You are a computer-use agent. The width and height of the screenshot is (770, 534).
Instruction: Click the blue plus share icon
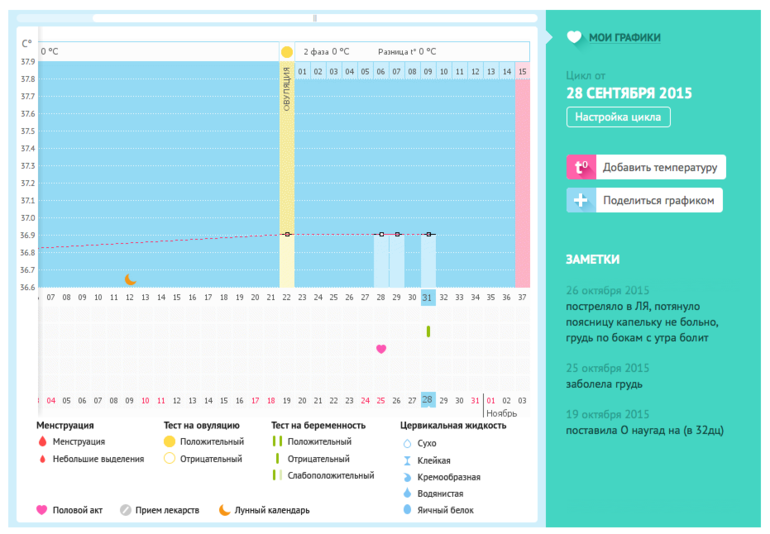581,201
